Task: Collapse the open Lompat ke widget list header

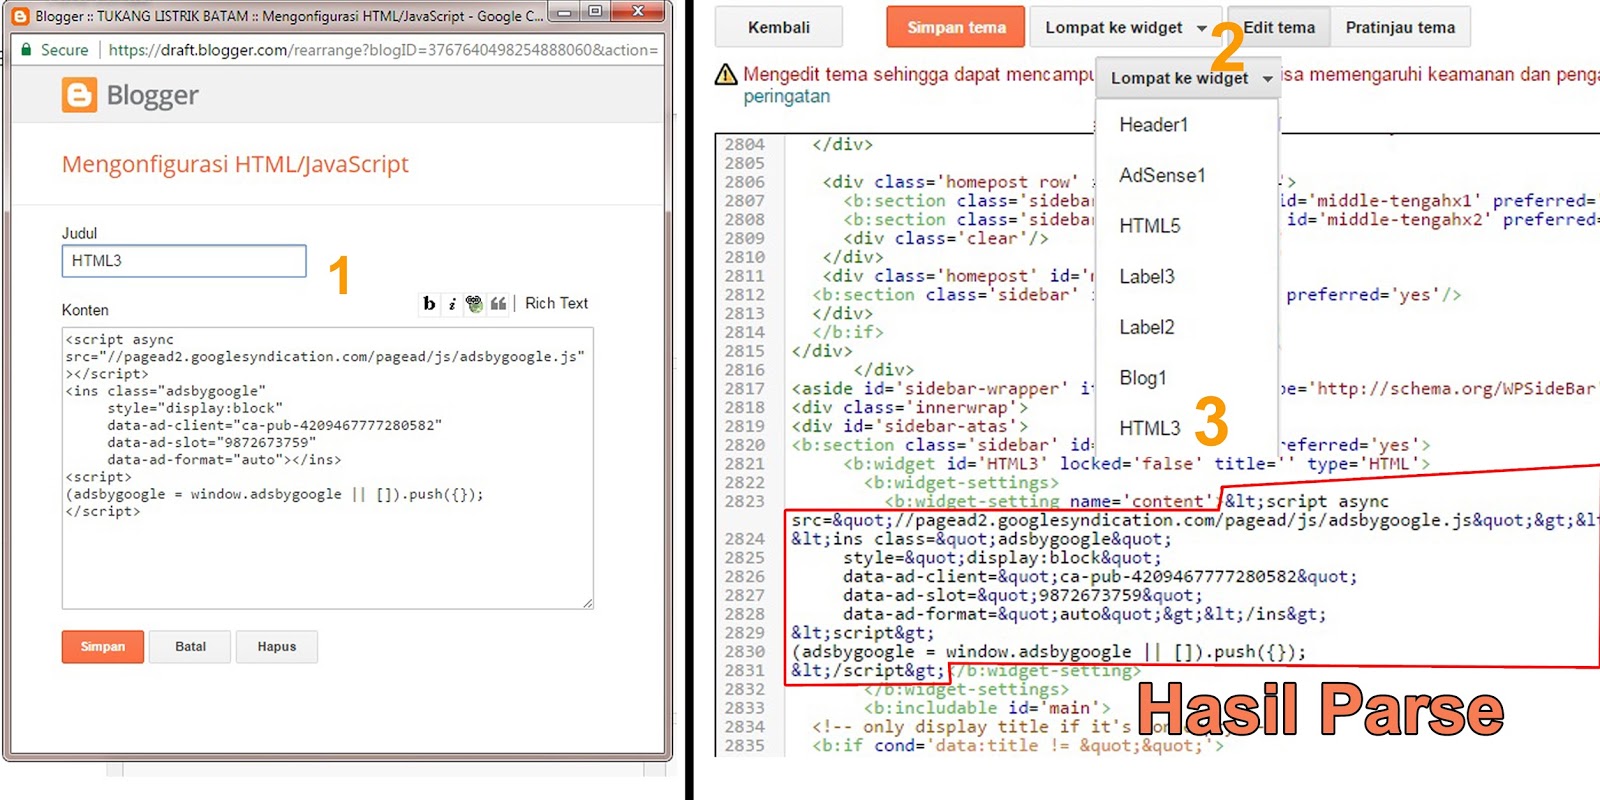Action: point(1189,78)
